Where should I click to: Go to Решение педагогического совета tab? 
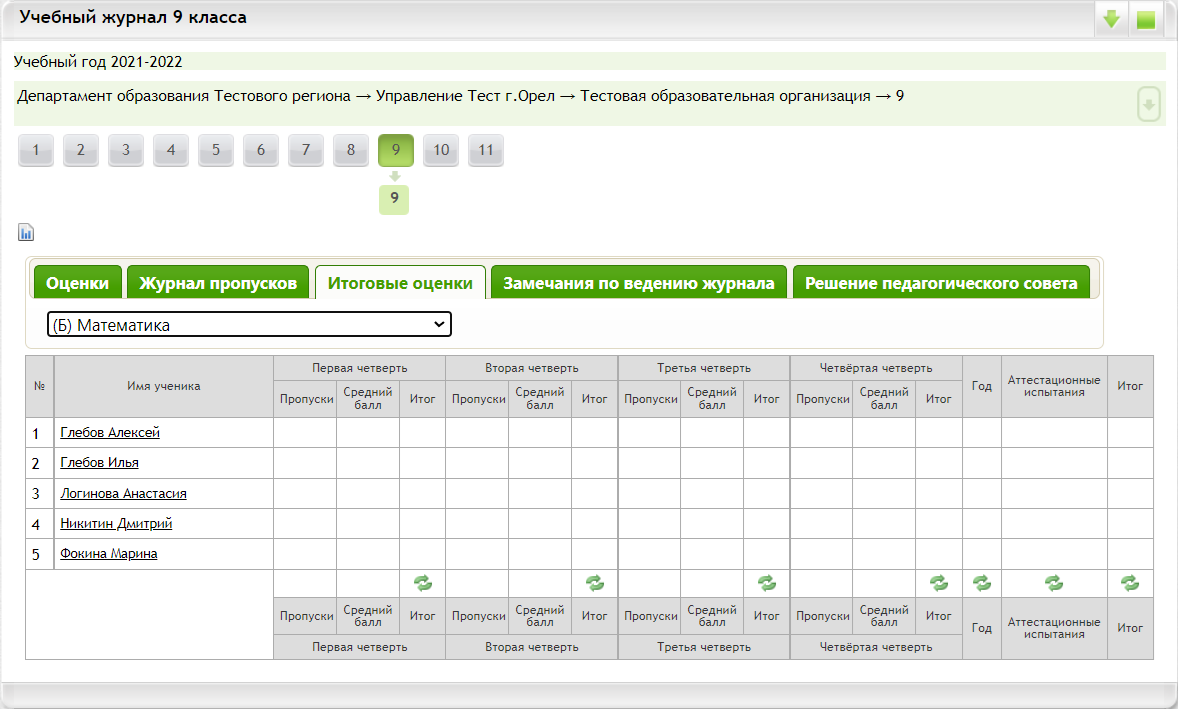tap(941, 283)
